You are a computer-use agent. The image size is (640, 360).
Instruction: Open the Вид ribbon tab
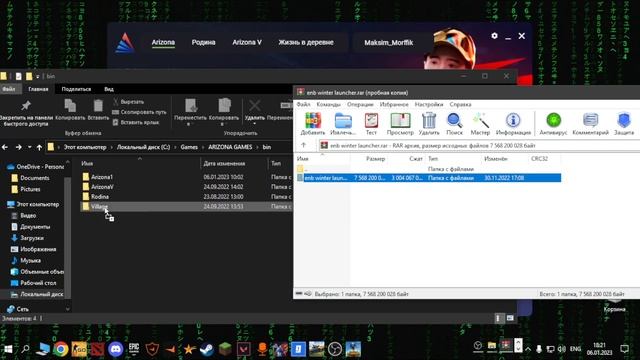(x=109, y=89)
